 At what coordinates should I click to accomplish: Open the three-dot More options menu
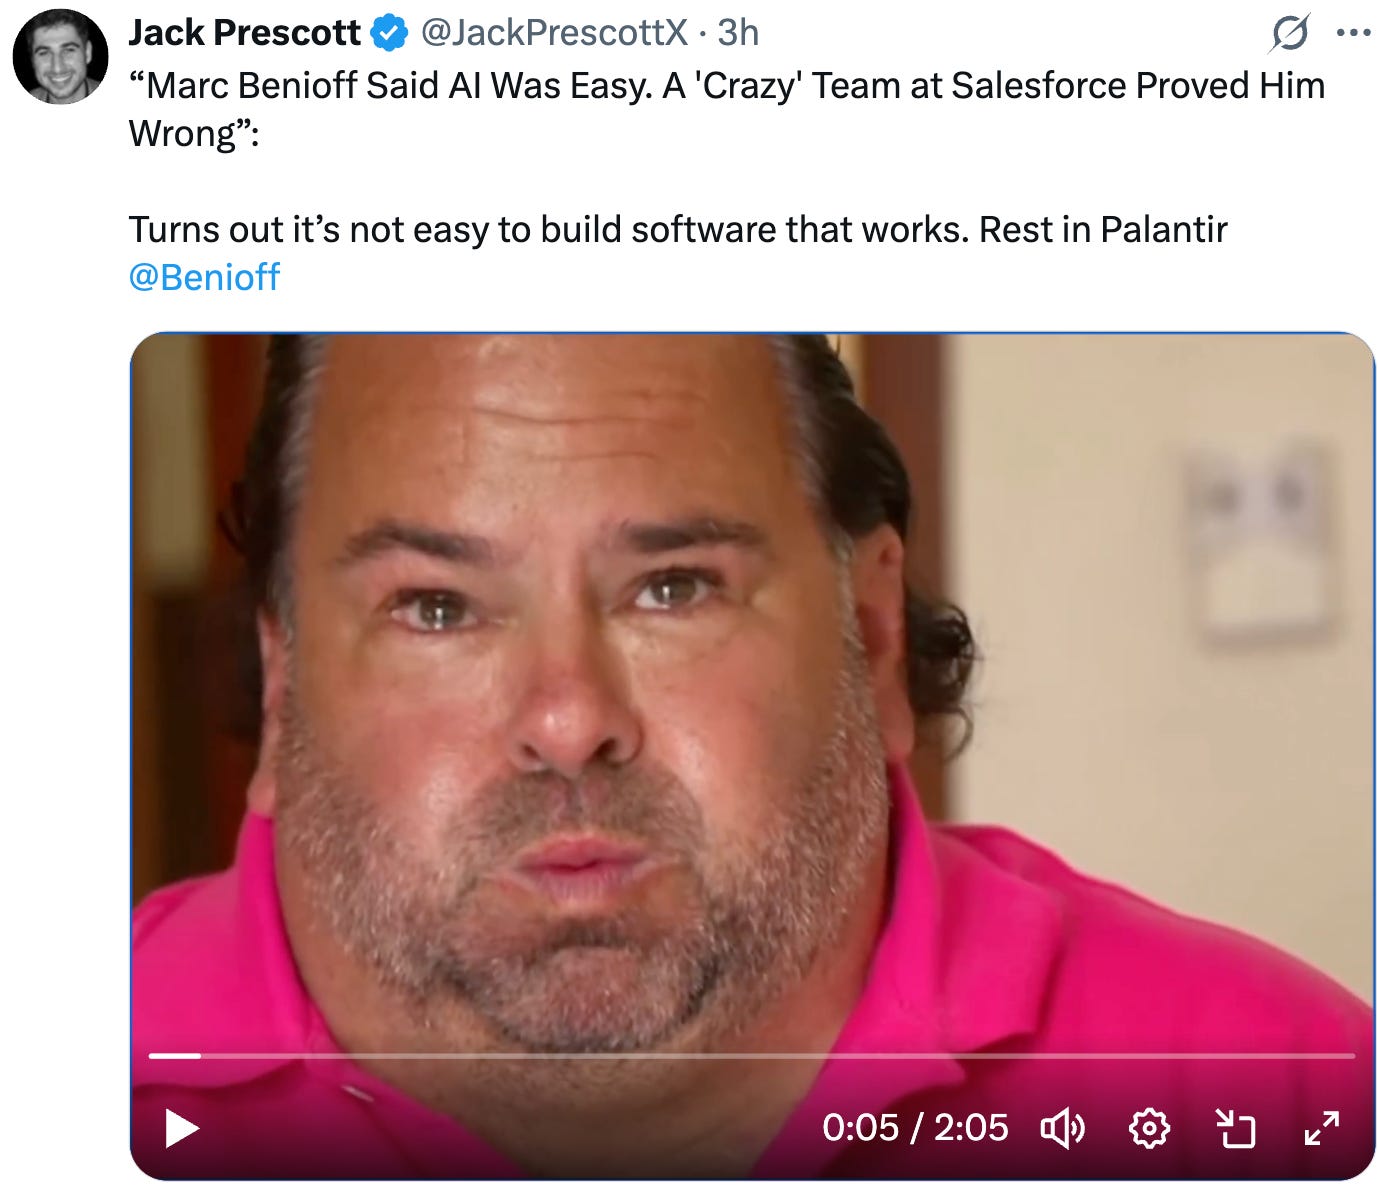(1353, 33)
